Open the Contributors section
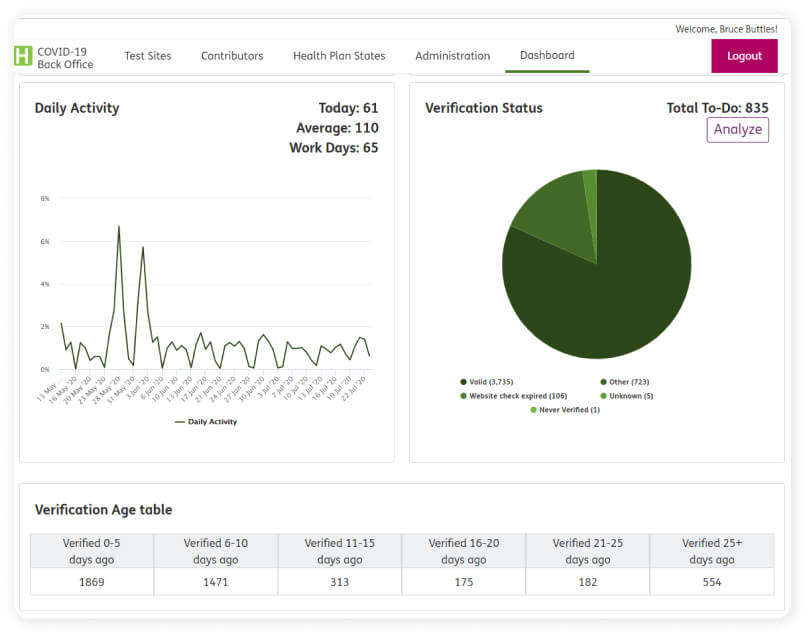 [231, 56]
